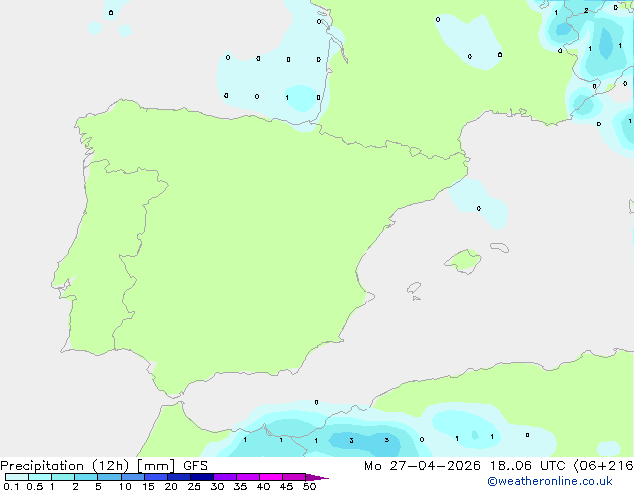The image size is (634, 490).
Task: Click the 25–30 mm navy legend swatch
Action: [x=202, y=477]
